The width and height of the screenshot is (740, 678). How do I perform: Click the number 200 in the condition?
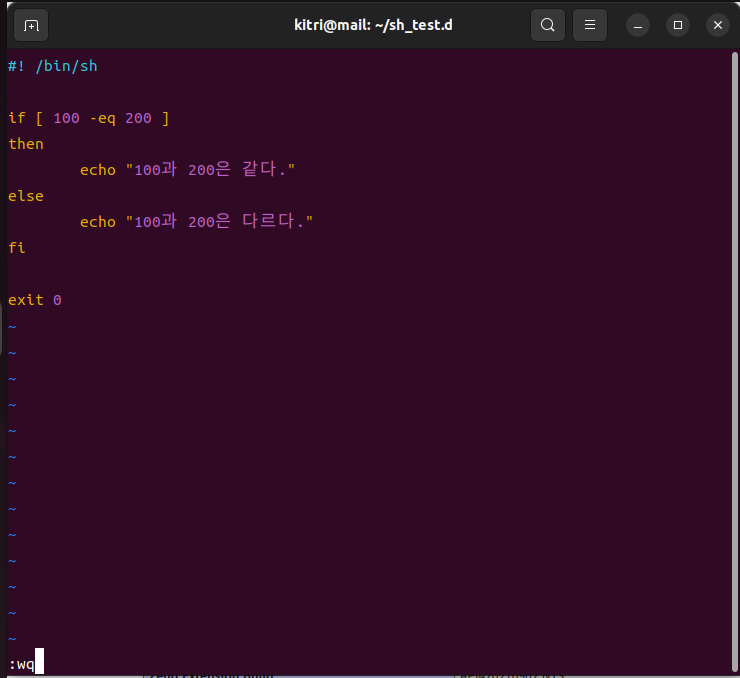(138, 118)
